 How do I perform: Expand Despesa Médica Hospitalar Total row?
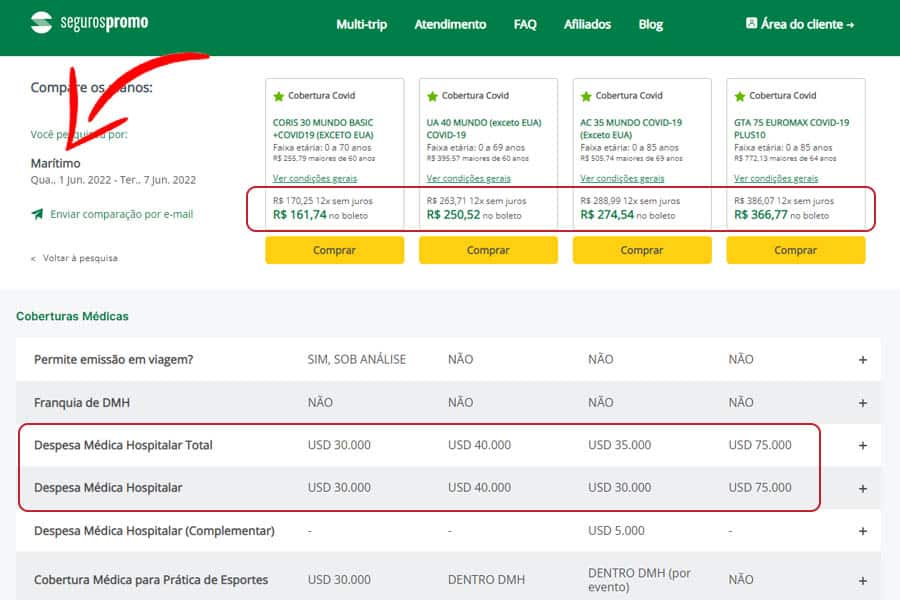coord(863,446)
